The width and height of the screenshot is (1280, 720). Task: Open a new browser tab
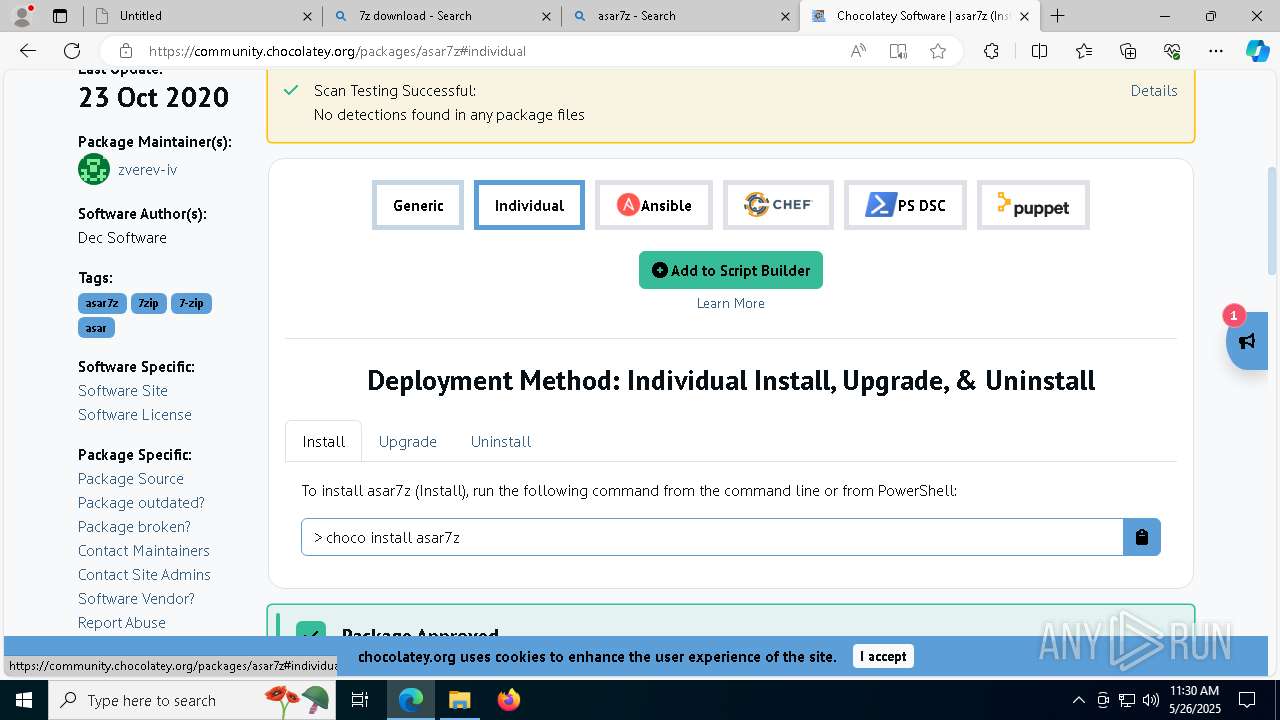pos(1057,16)
